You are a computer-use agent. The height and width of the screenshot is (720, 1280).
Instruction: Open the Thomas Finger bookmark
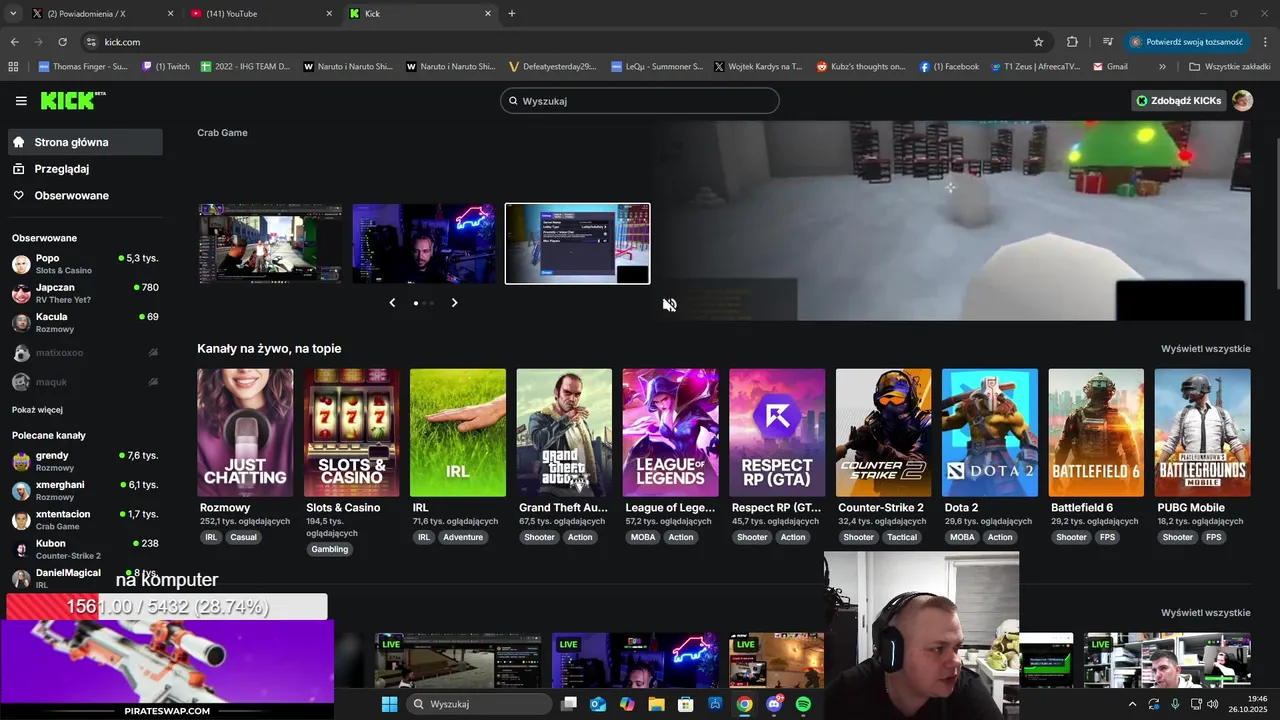coord(82,66)
